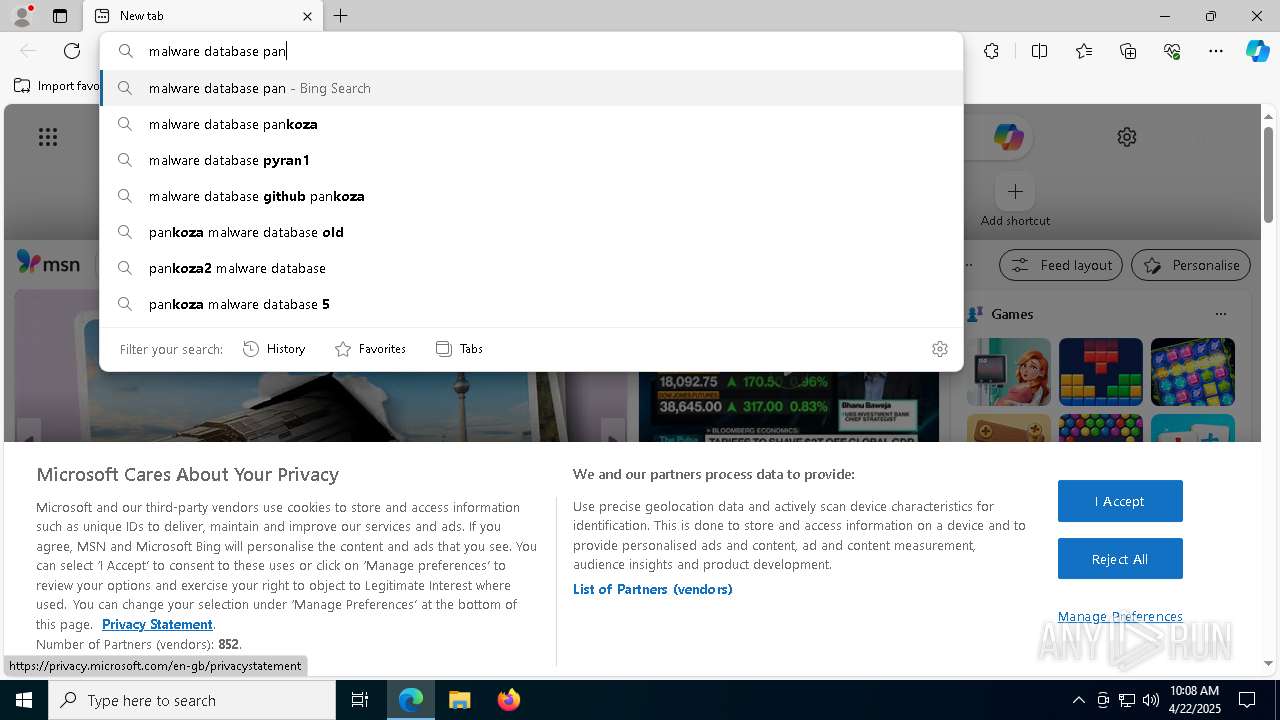Open the volume control tray icon
Screen dimensions: 1280x720
coord(1150,700)
